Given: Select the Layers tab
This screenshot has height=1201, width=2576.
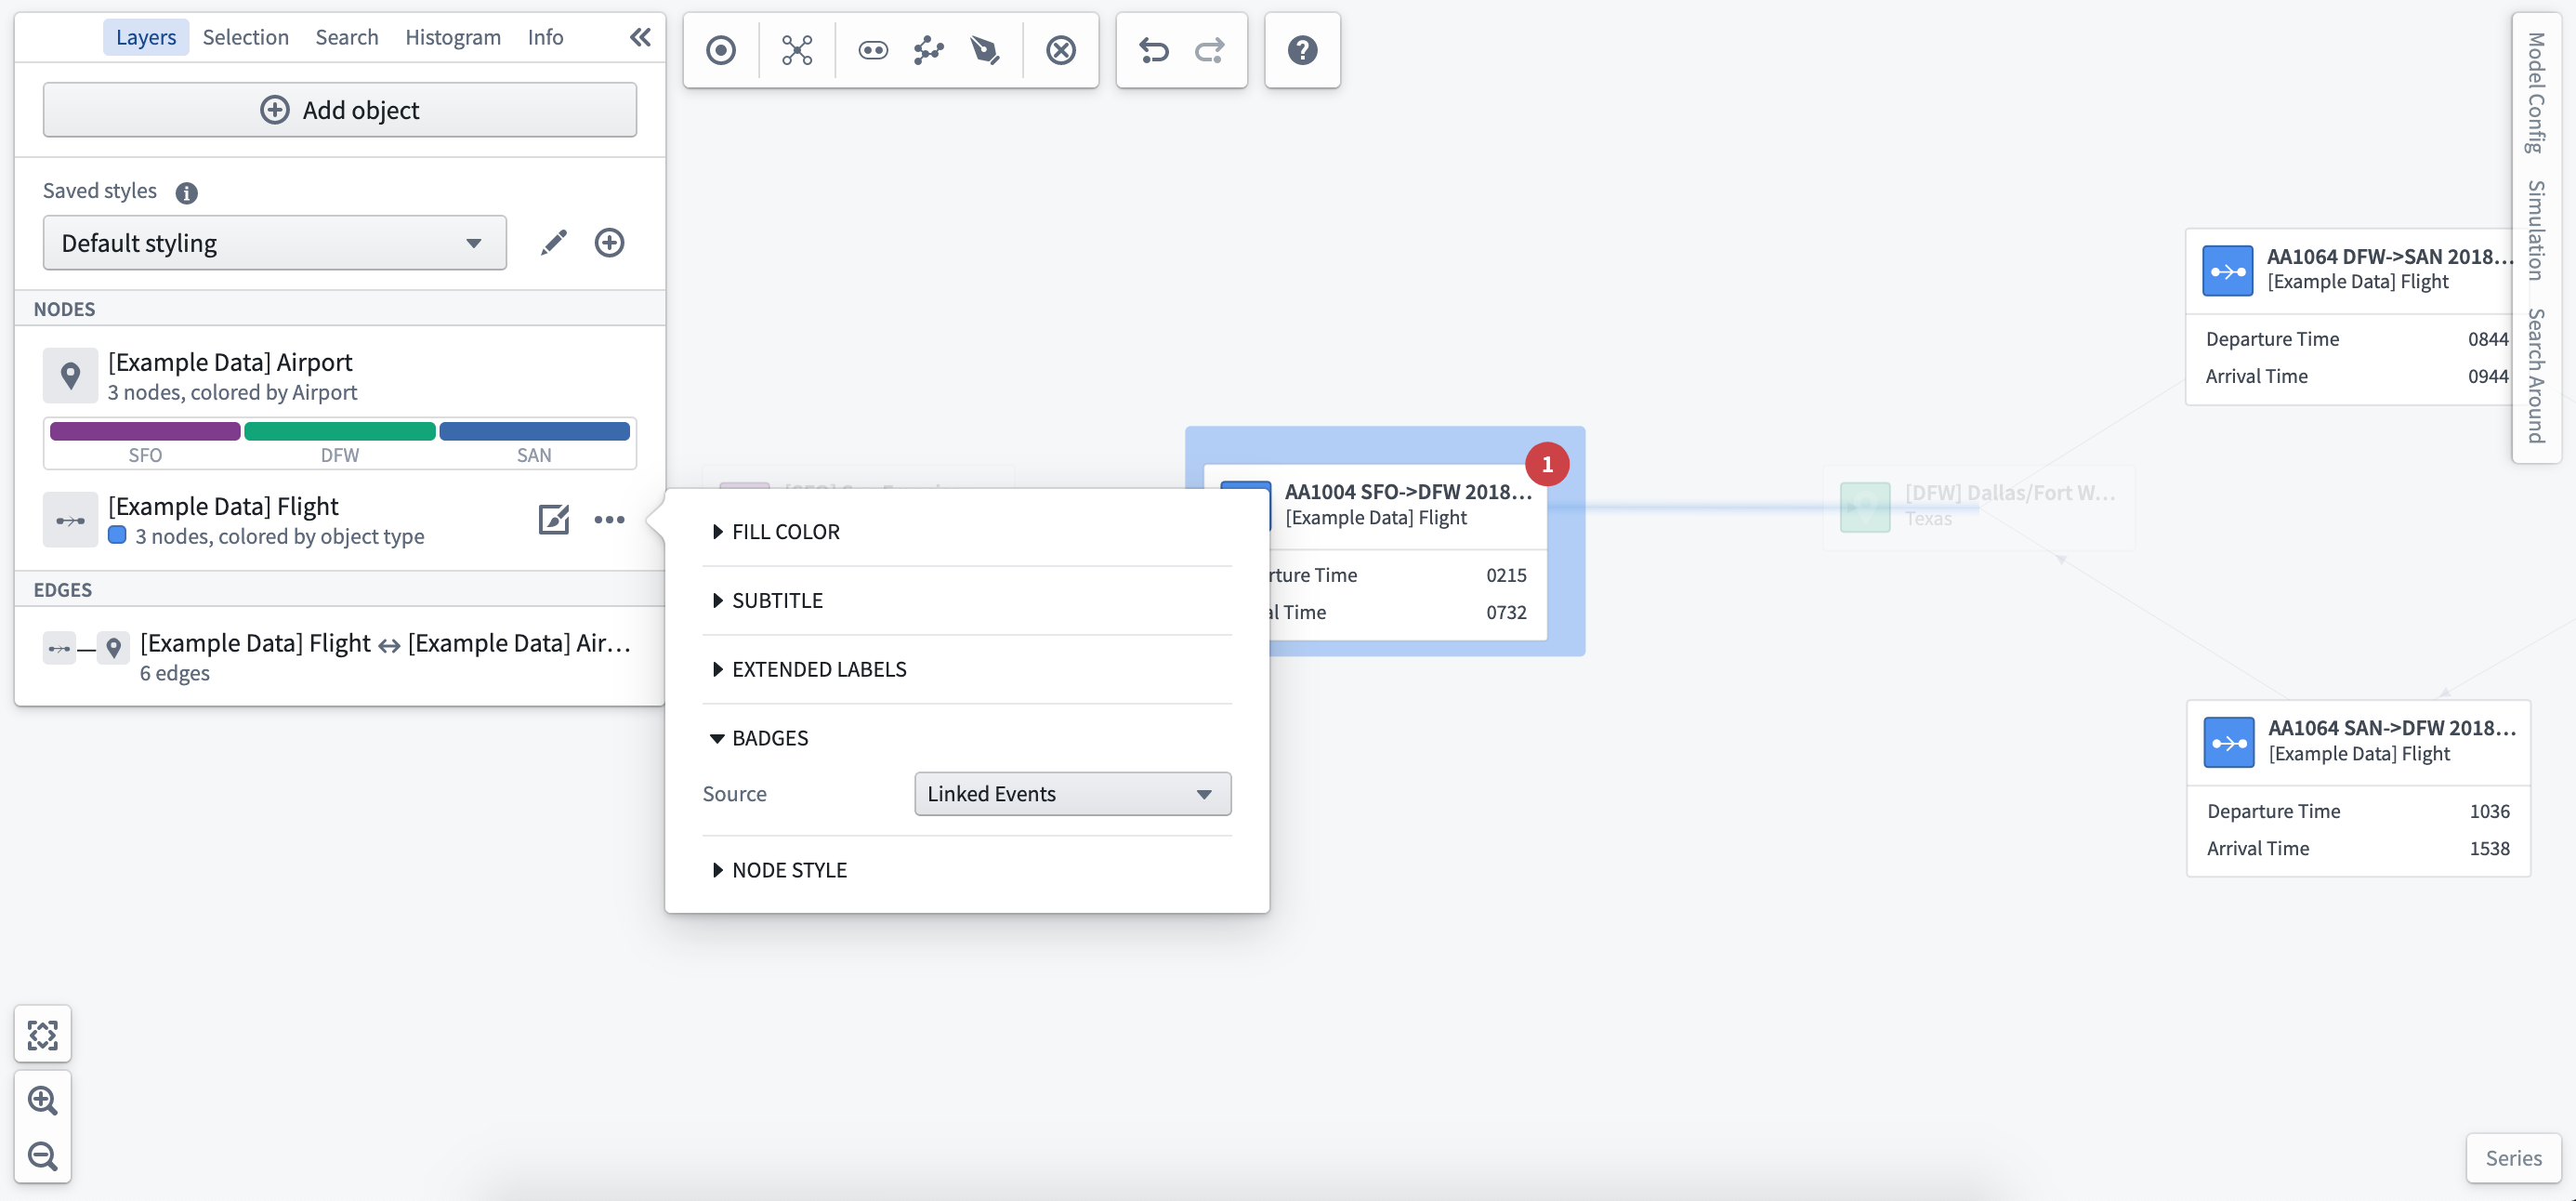Looking at the screenshot, I should coord(146,37).
